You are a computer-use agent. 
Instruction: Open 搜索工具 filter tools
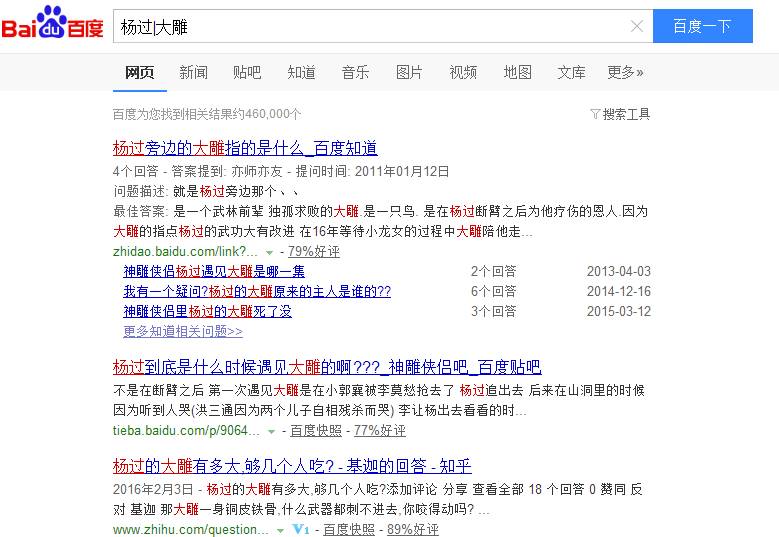pyautogui.click(x=620, y=114)
